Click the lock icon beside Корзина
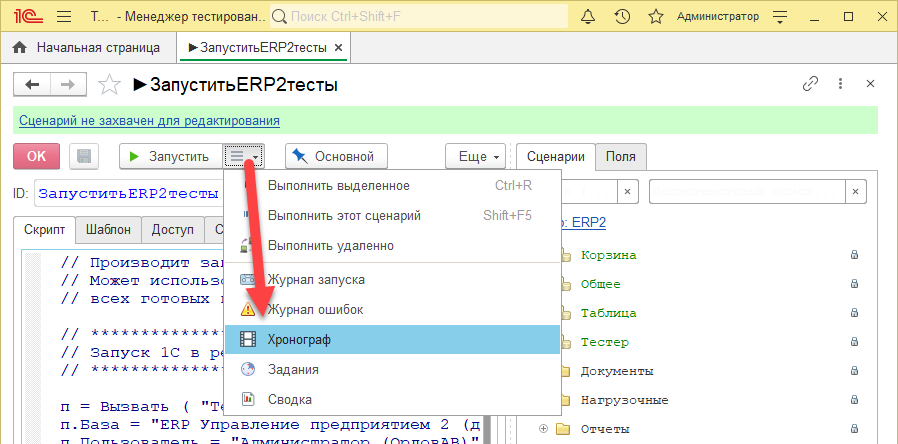Viewport: 898px width, 444px height. (854, 255)
